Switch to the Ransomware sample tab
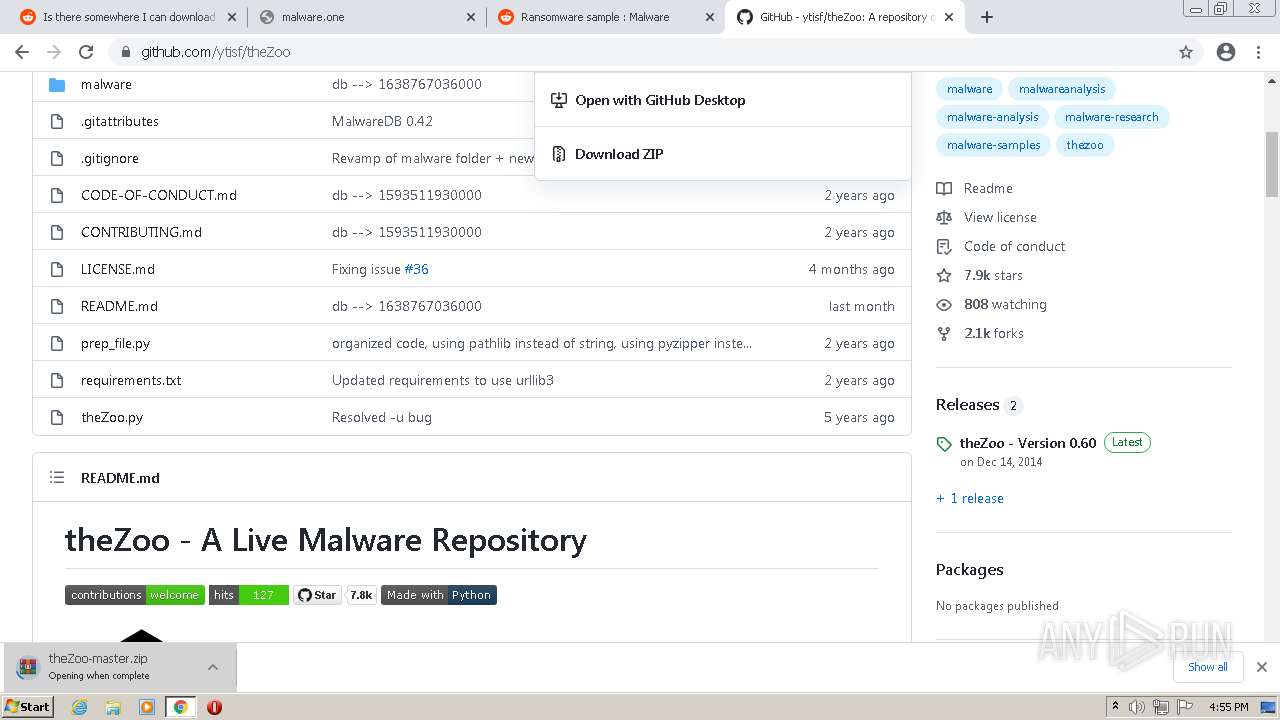 (x=607, y=17)
